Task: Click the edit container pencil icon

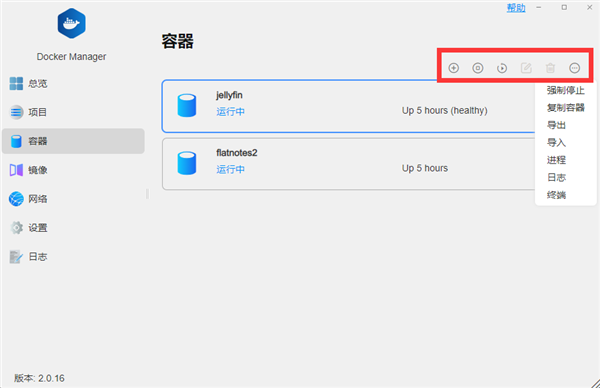Action: (526, 68)
